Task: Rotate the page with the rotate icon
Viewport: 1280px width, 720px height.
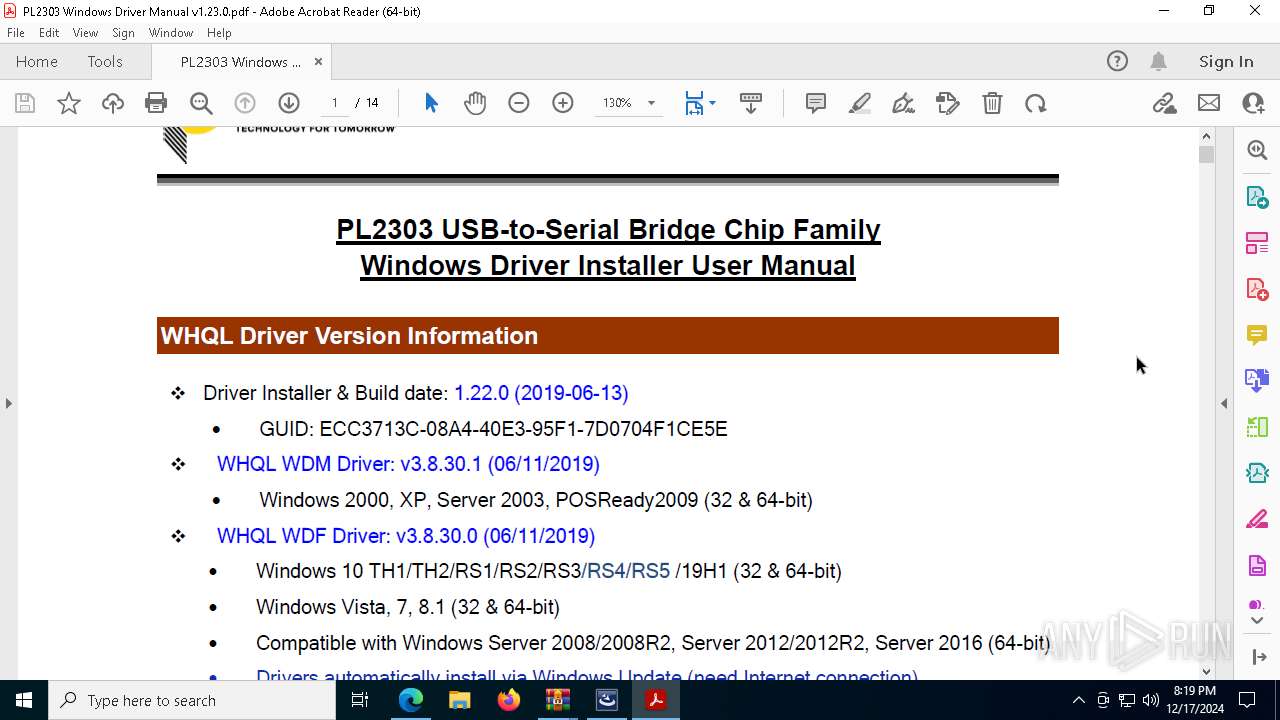Action: pyautogui.click(x=1036, y=103)
